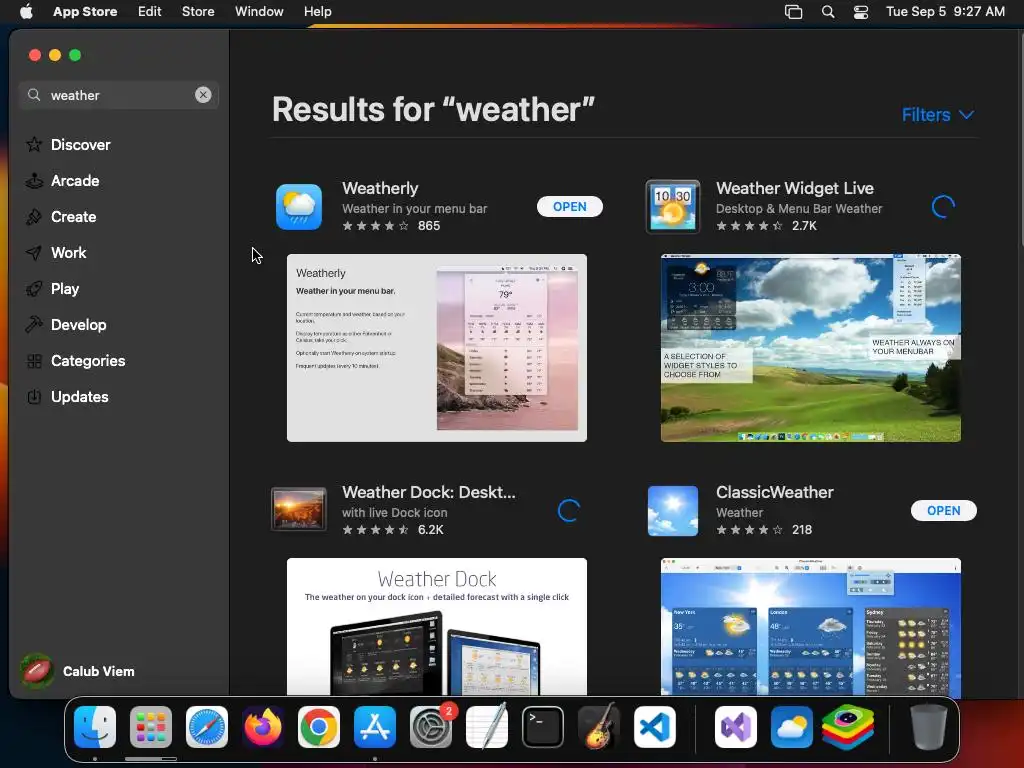This screenshot has width=1024, height=768.
Task: Click the Weather Dock app icon
Action: 299,509
